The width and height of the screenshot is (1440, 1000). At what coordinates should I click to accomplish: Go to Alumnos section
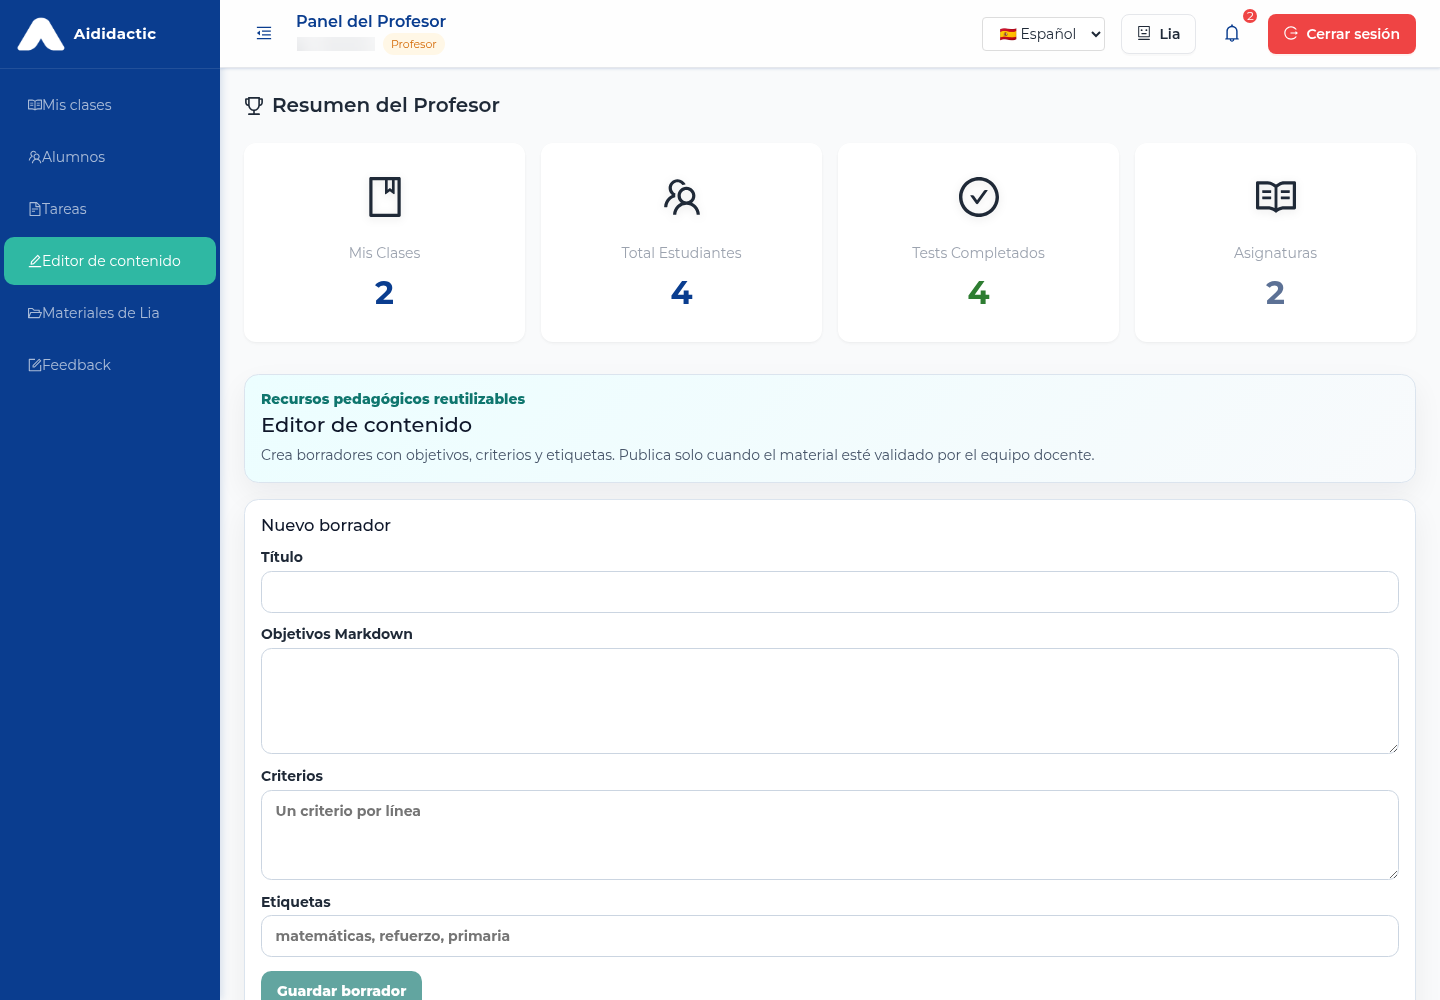pos(110,157)
